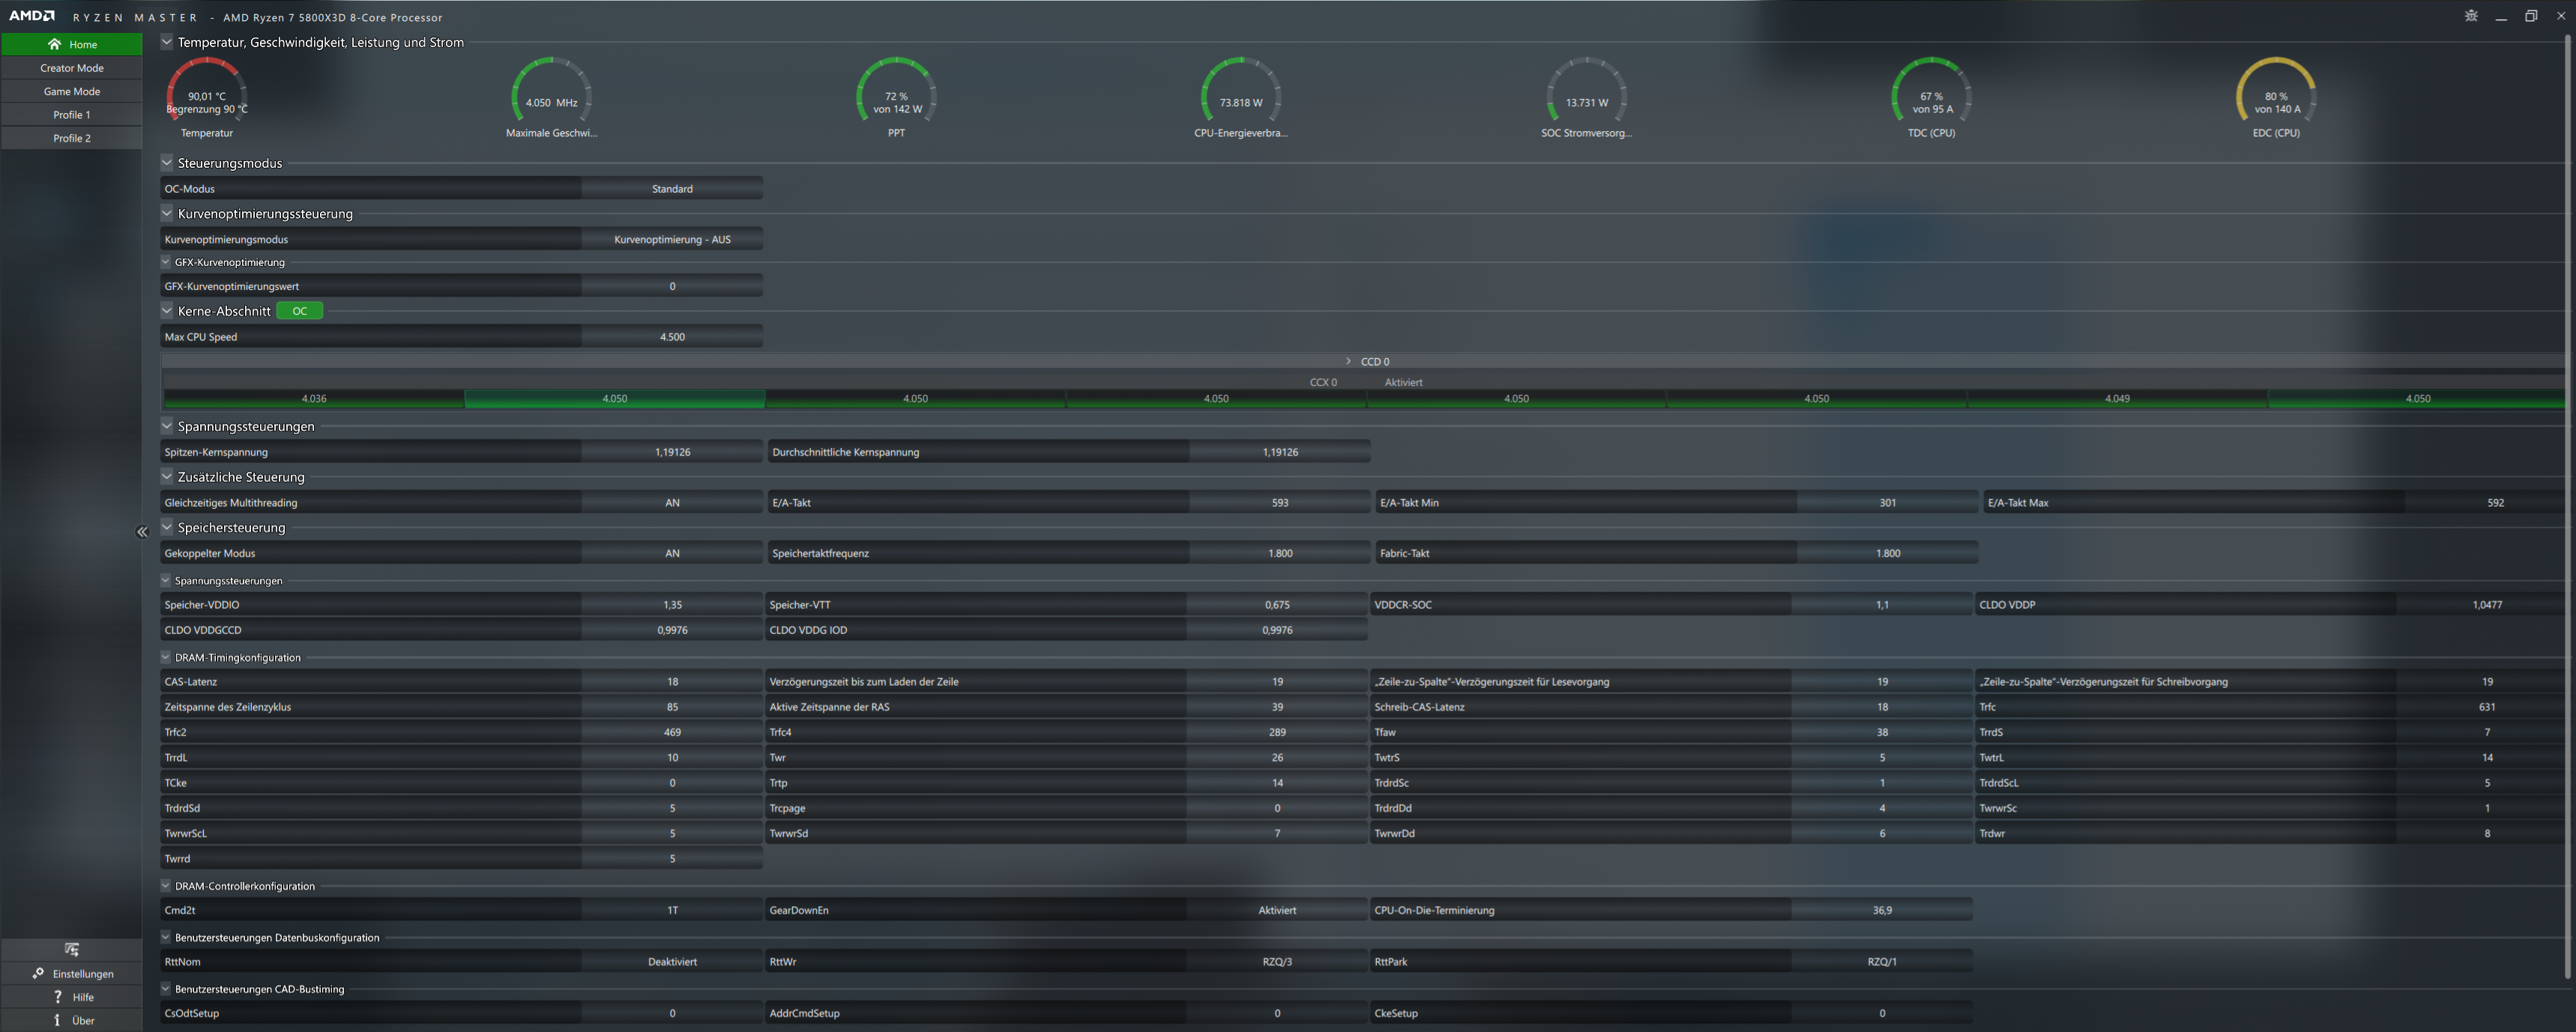The height and width of the screenshot is (1032, 2576).
Task: Open Profile 2 in sidebar
Action: (x=72, y=138)
